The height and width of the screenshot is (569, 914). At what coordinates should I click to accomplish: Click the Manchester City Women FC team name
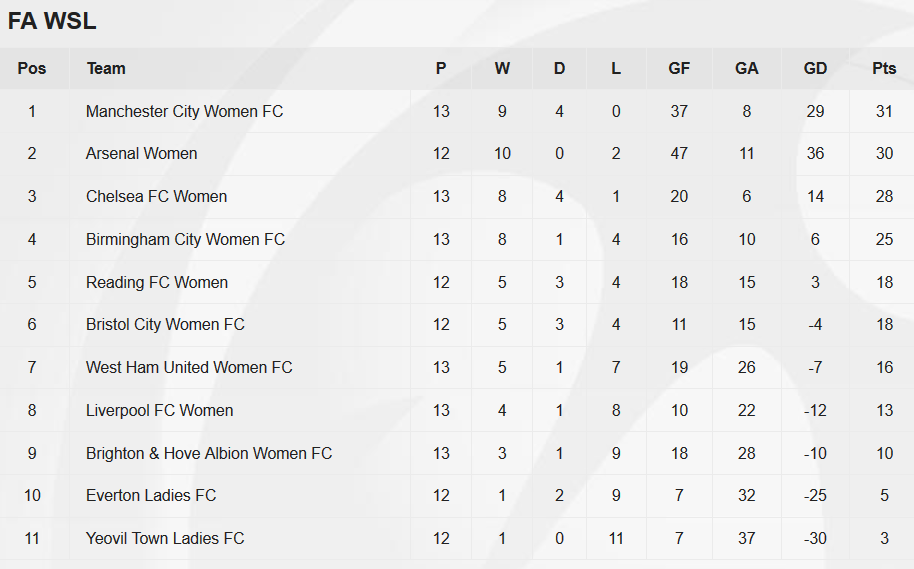[x=184, y=111]
